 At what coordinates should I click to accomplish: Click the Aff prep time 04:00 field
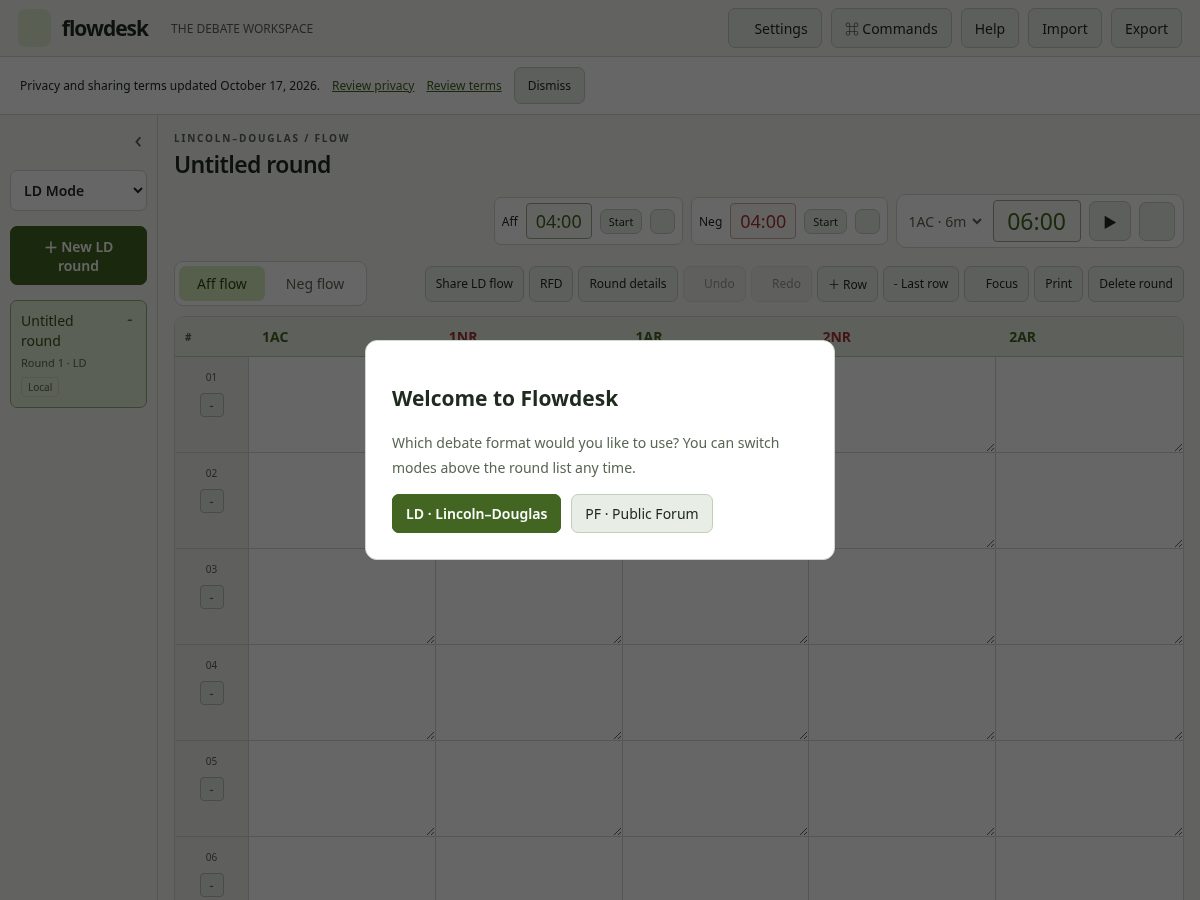click(559, 221)
